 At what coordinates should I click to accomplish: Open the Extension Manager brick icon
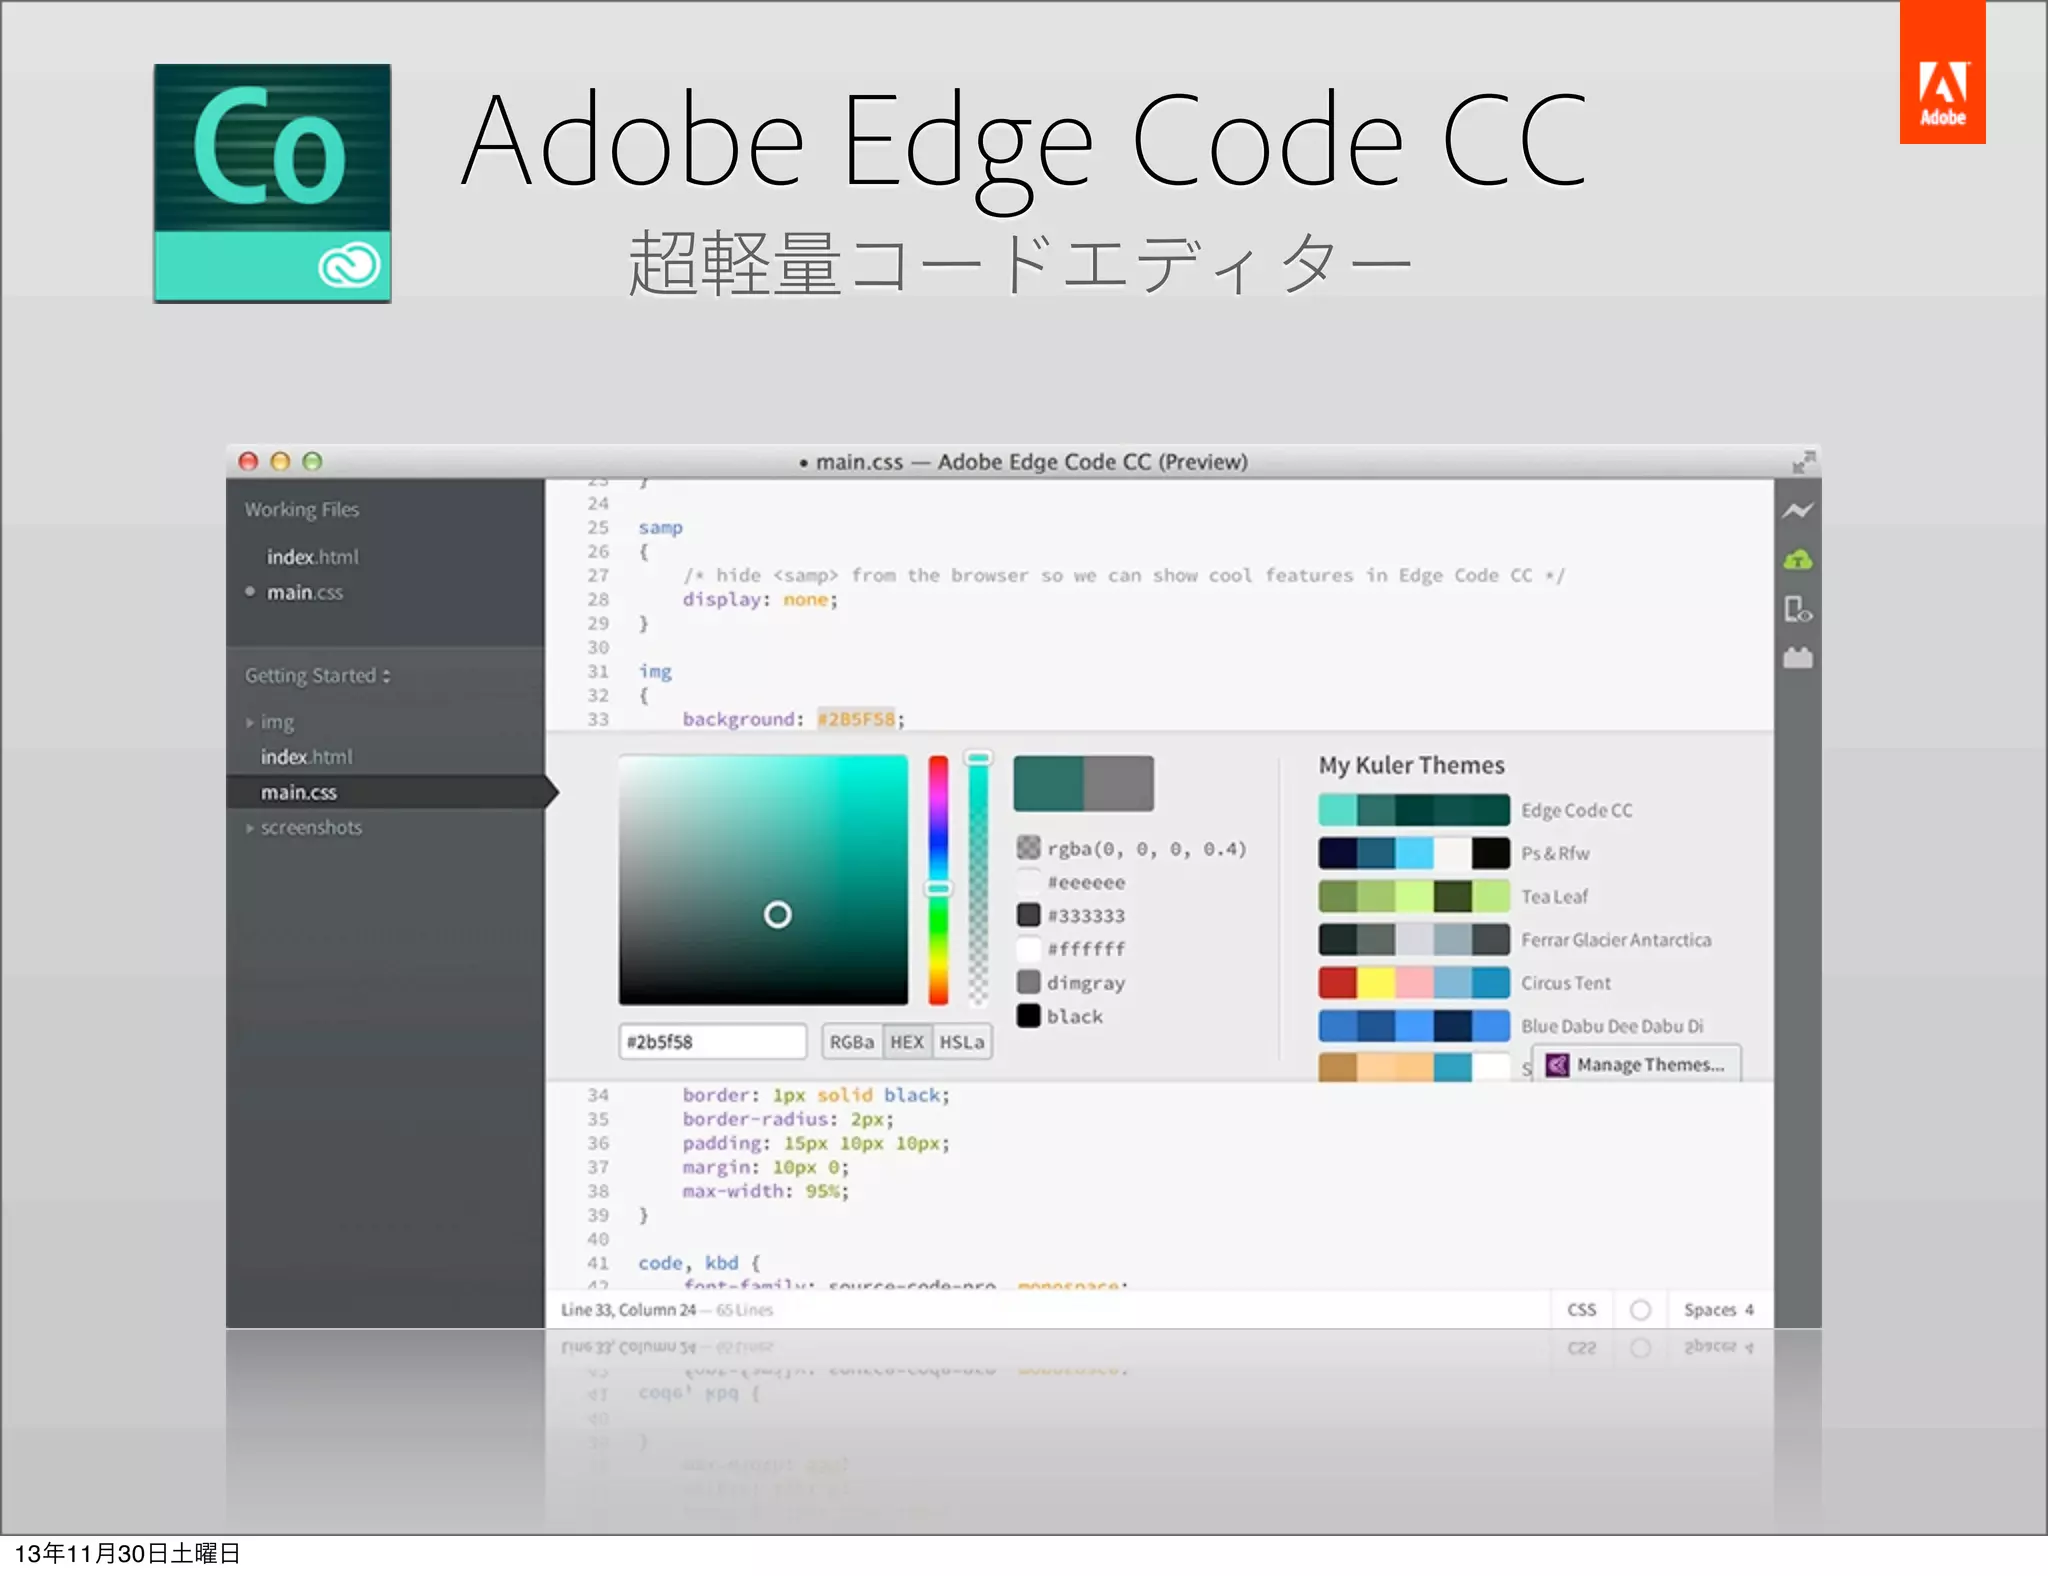1797,657
